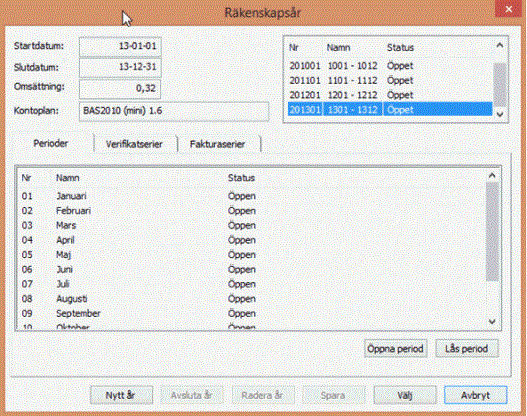
Task: Click the periods list scroll down arrow
Action: pos(492,322)
